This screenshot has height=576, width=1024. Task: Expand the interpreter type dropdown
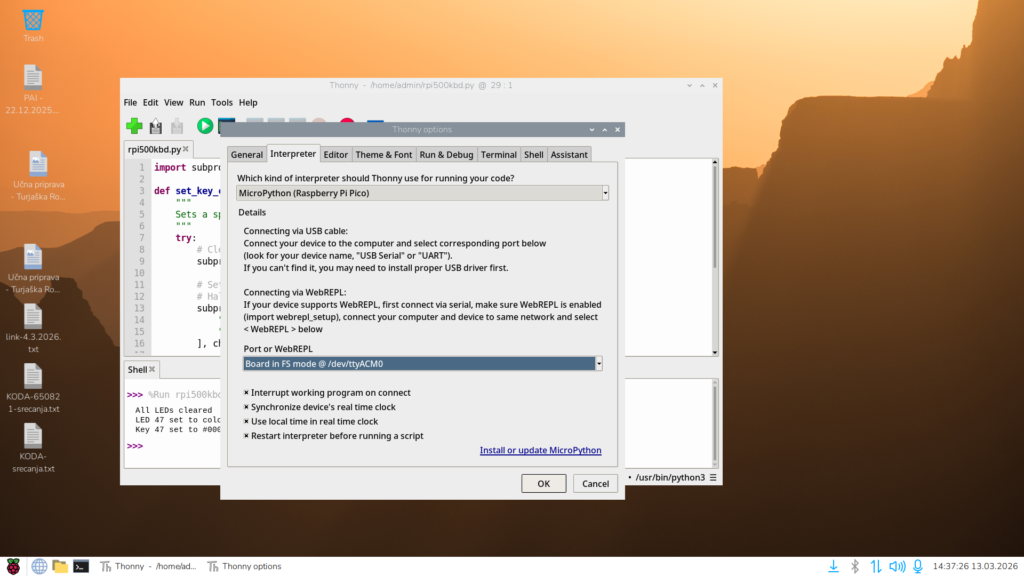click(604, 193)
